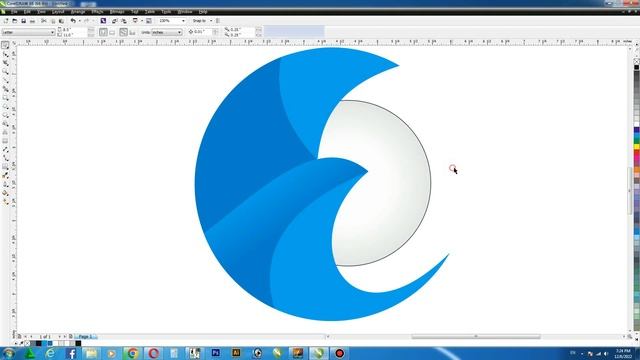
Task: Click the Print icon on standard toolbar
Action: pos(33,21)
